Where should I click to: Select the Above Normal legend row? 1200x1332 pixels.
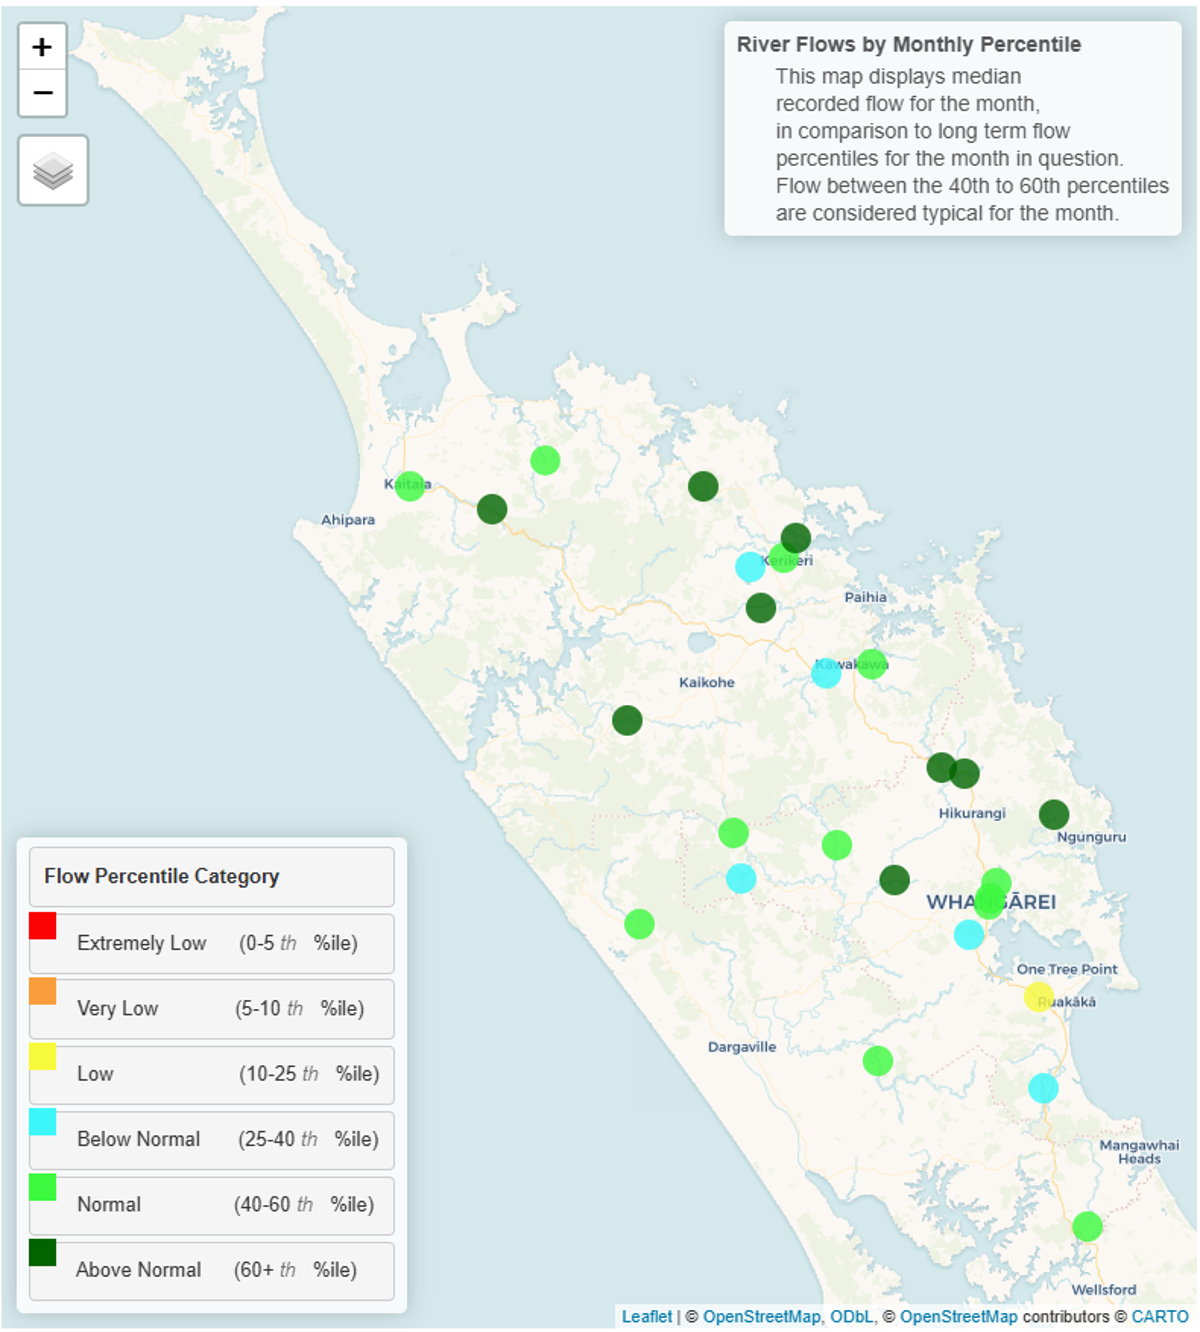point(212,1270)
